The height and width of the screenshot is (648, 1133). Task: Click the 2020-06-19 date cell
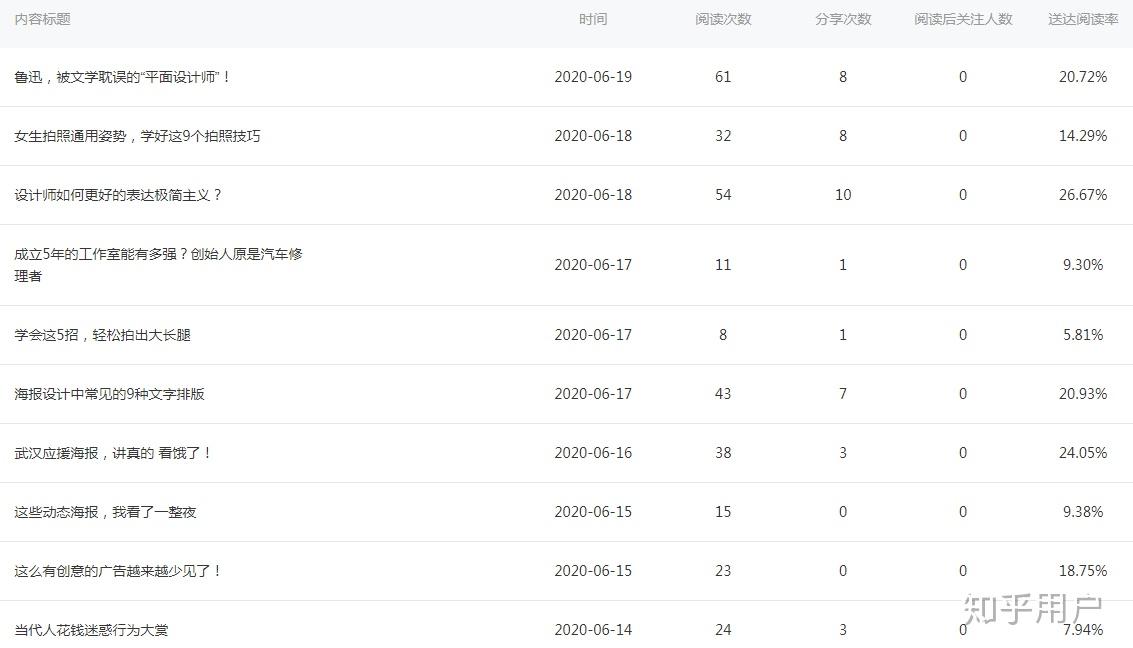[593, 77]
